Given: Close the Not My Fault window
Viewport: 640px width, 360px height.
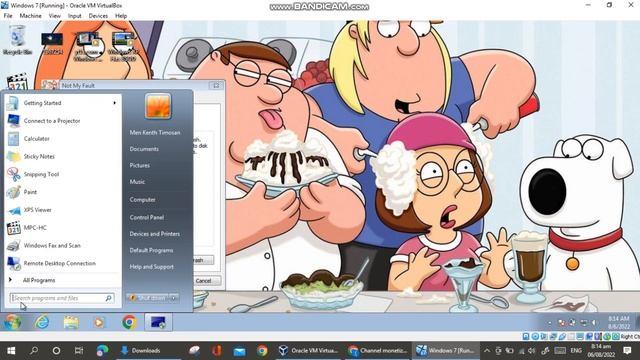Looking at the screenshot, I should pos(216,85).
